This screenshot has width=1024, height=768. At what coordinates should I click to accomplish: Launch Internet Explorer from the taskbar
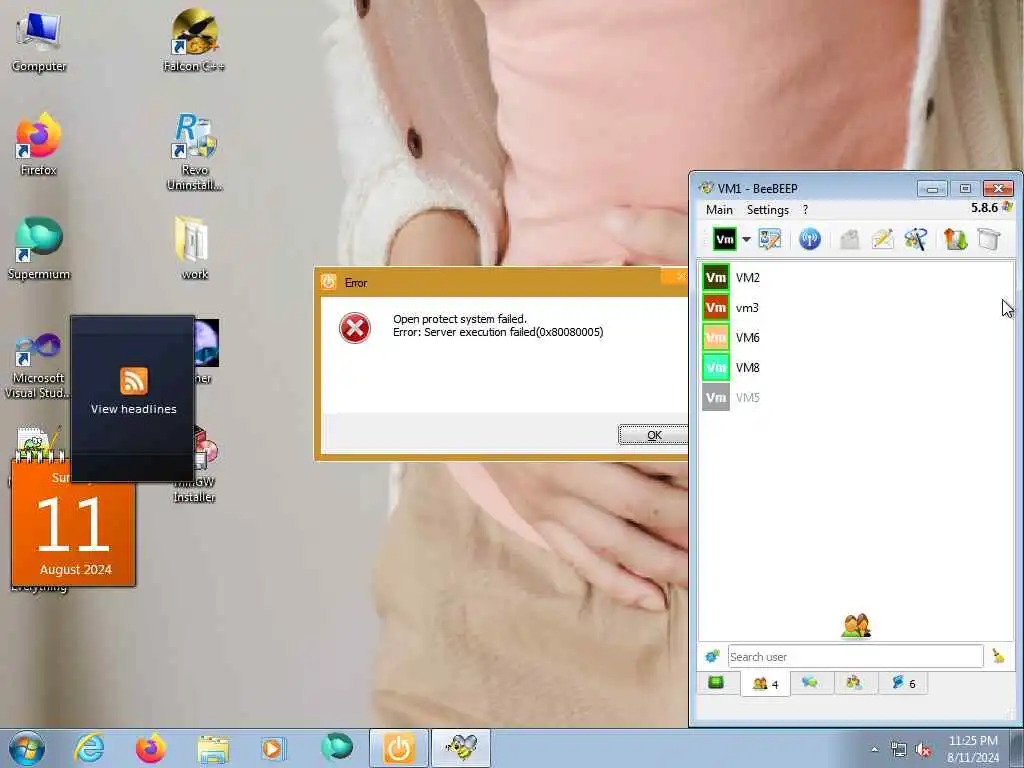click(x=89, y=748)
